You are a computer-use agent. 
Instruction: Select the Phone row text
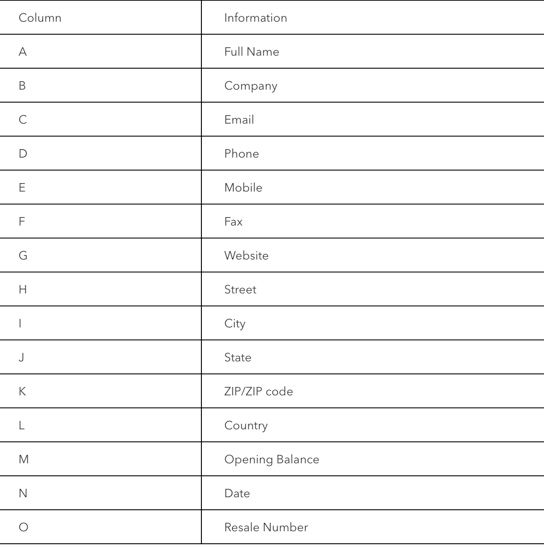(241, 153)
